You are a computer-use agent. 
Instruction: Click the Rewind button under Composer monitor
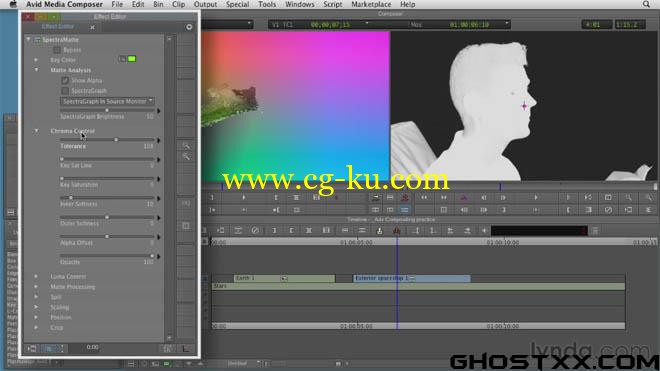pyautogui.click(x=424, y=198)
